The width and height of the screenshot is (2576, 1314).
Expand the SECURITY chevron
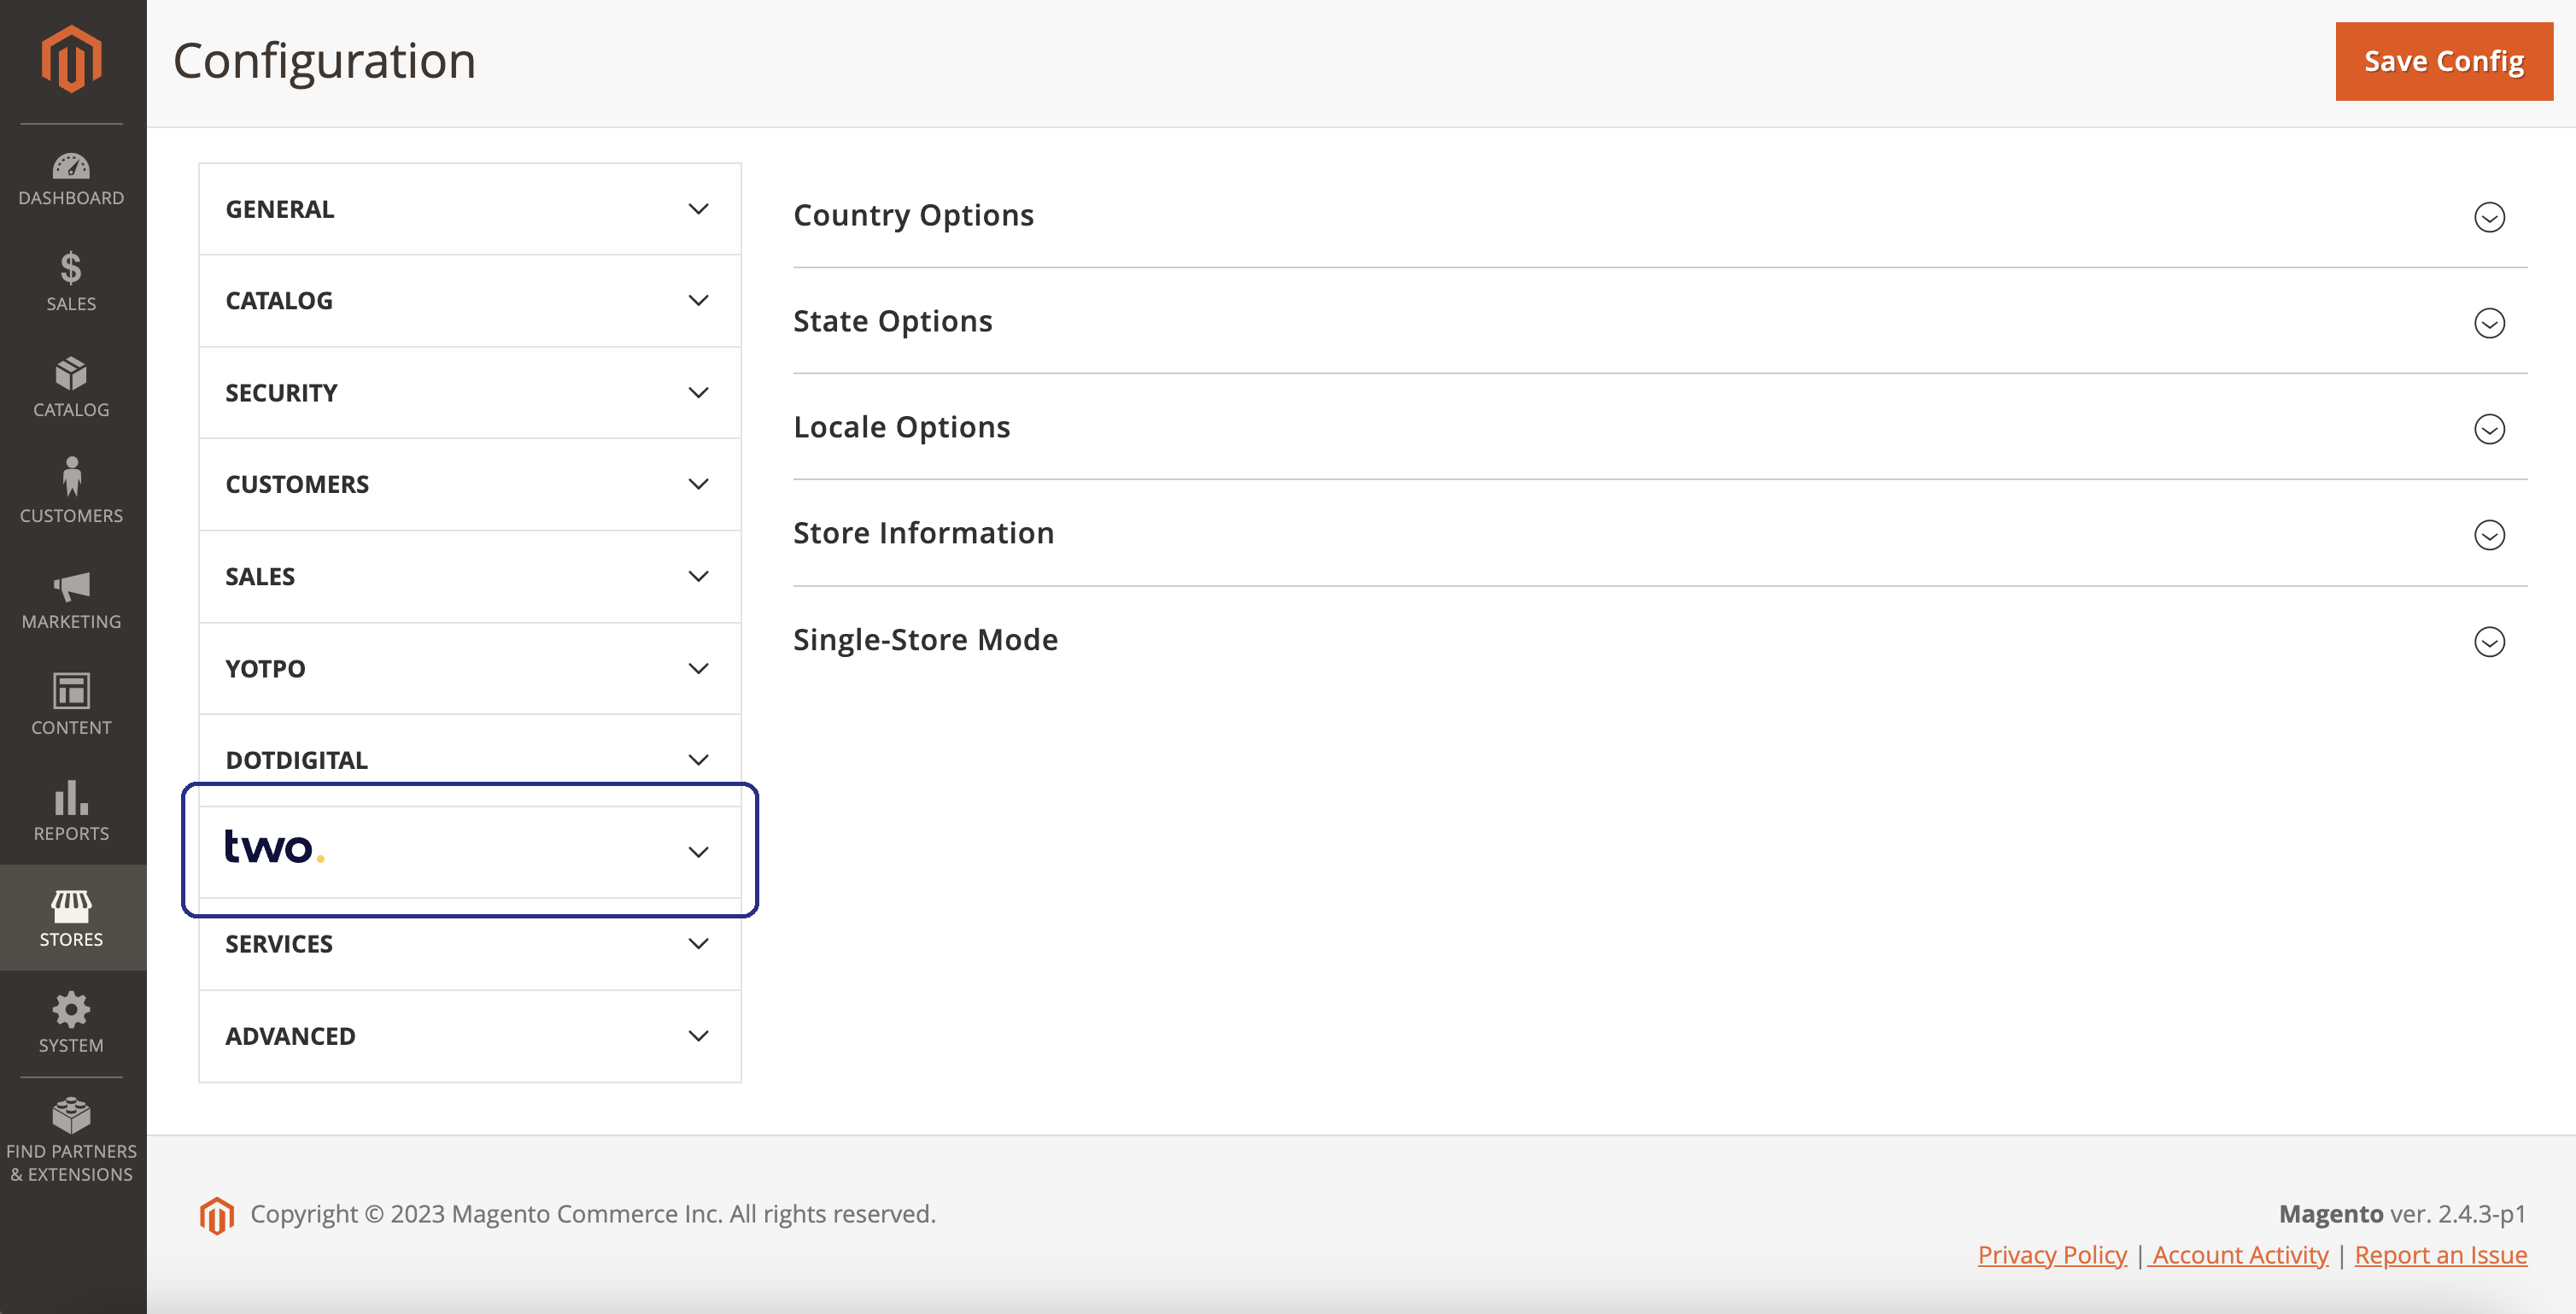coord(698,393)
